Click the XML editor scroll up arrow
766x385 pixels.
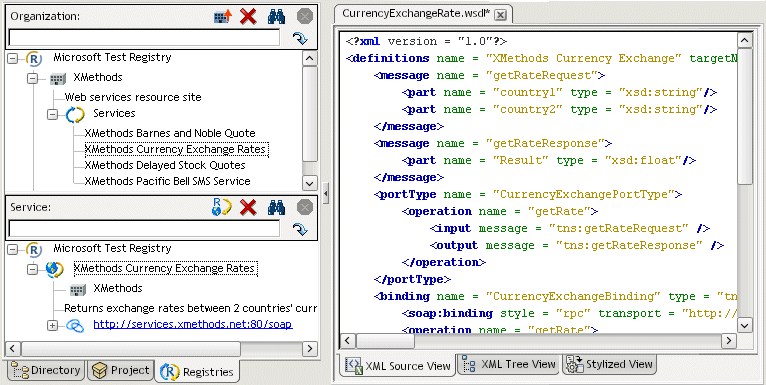pyautogui.click(x=745, y=41)
